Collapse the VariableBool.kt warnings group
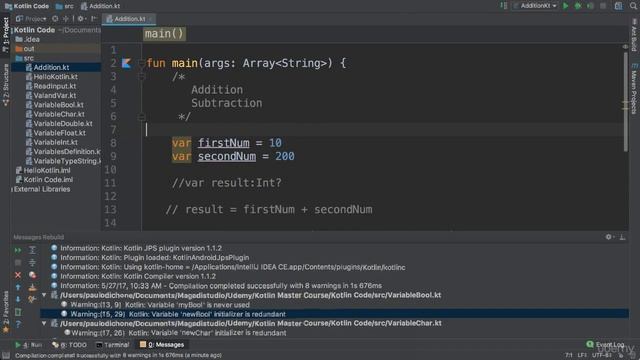The width and height of the screenshot is (640, 360). point(44,295)
